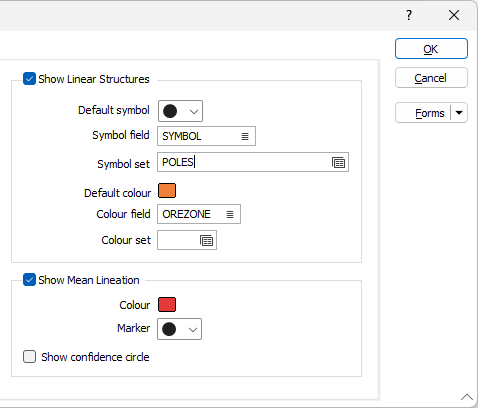Viewport: 478px width, 408px height.
Task: Open the Colour set form browser icon
Action: click(207, 240)
